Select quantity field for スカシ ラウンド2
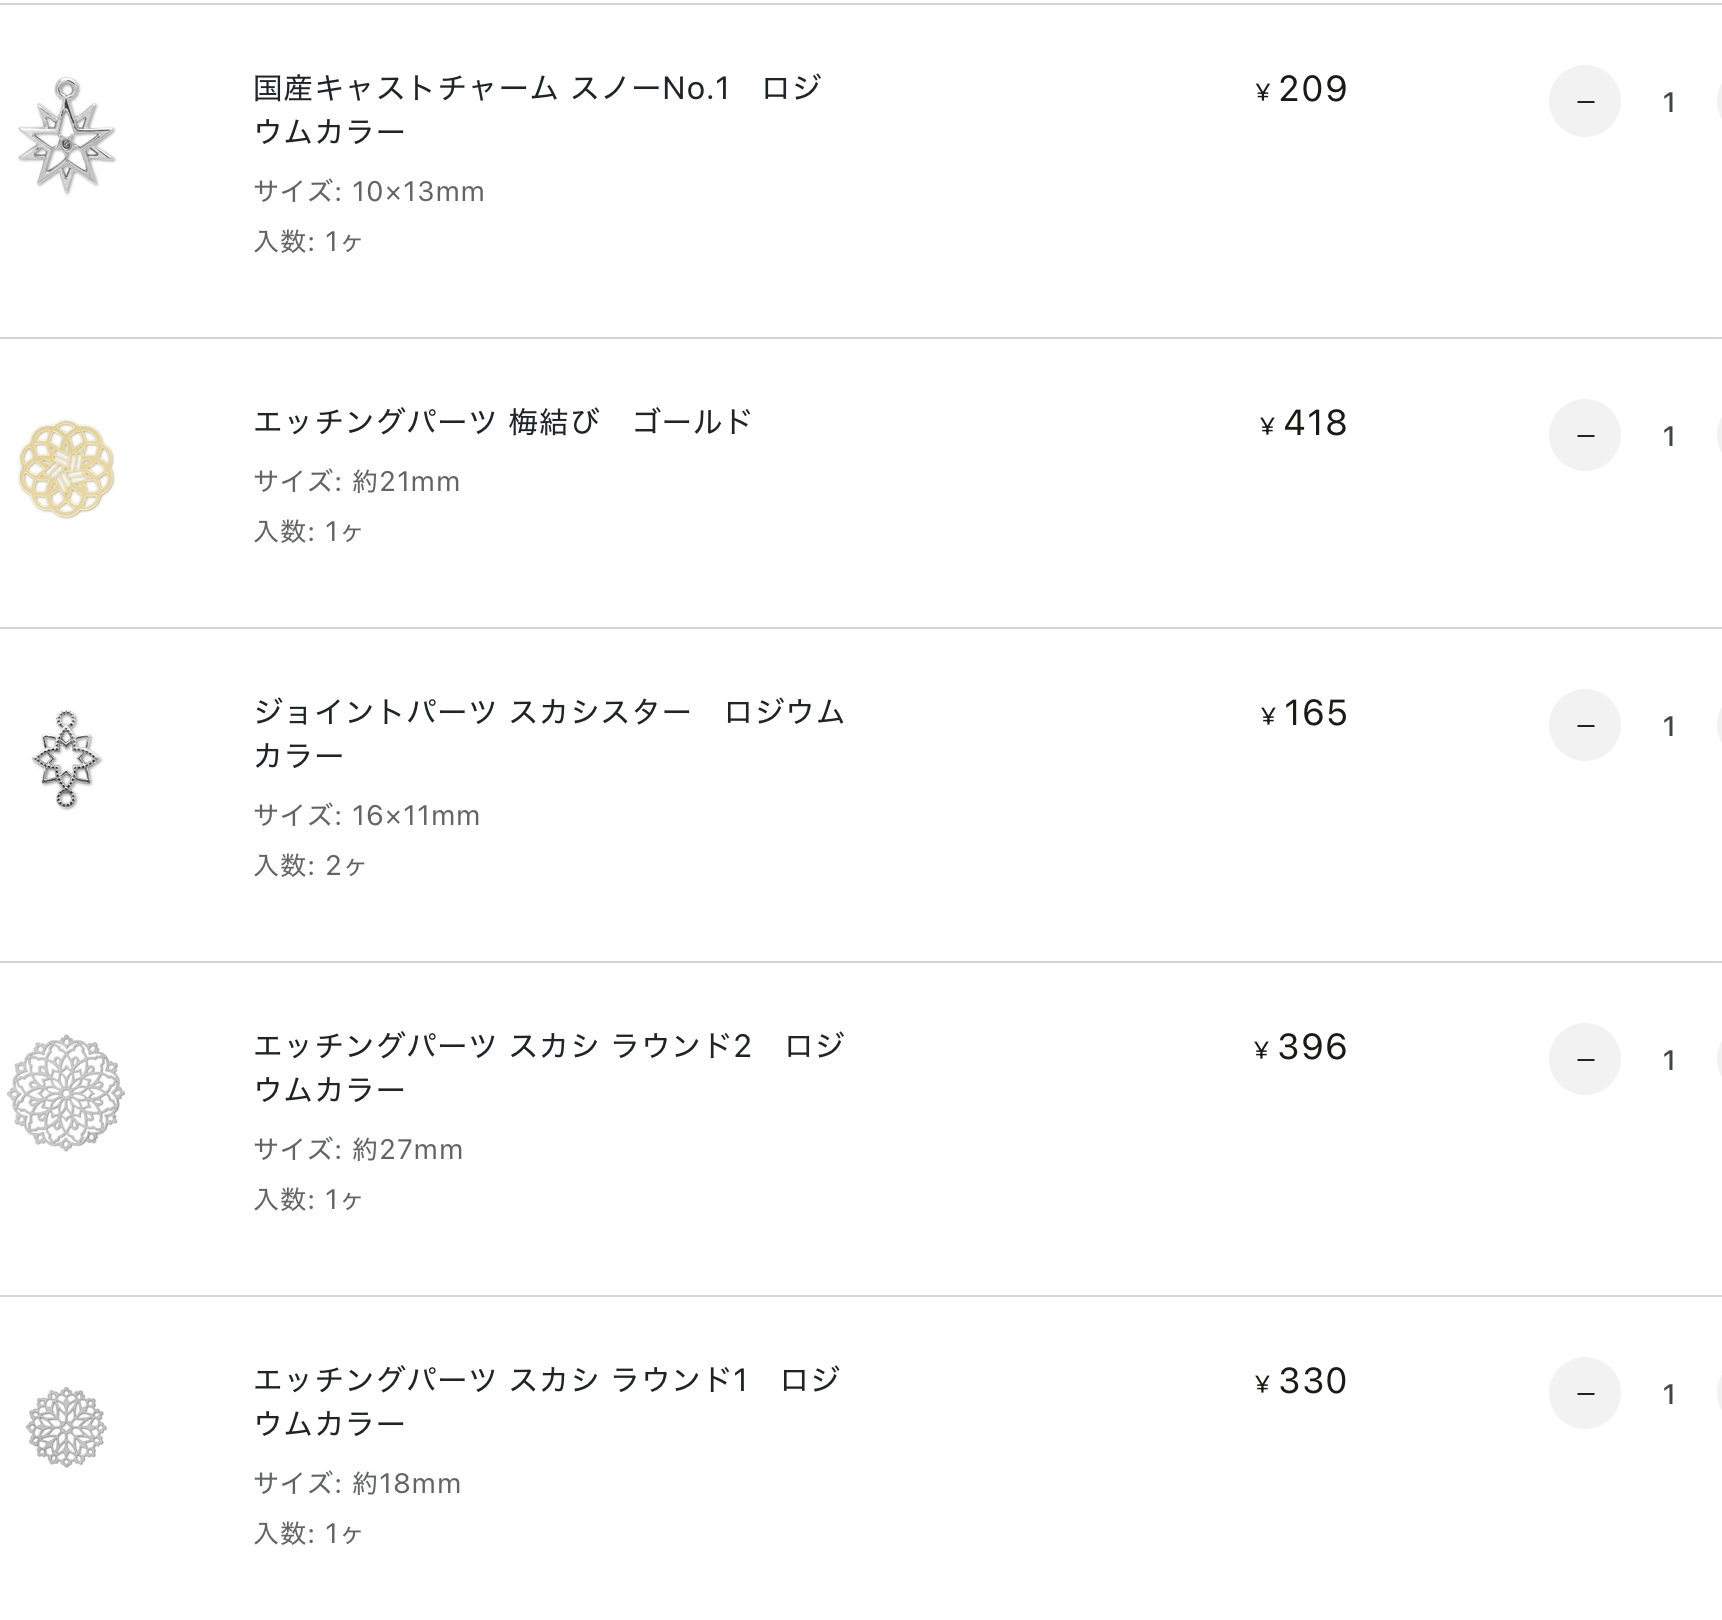The image size is (1722, 1620). [1669, 1060]
